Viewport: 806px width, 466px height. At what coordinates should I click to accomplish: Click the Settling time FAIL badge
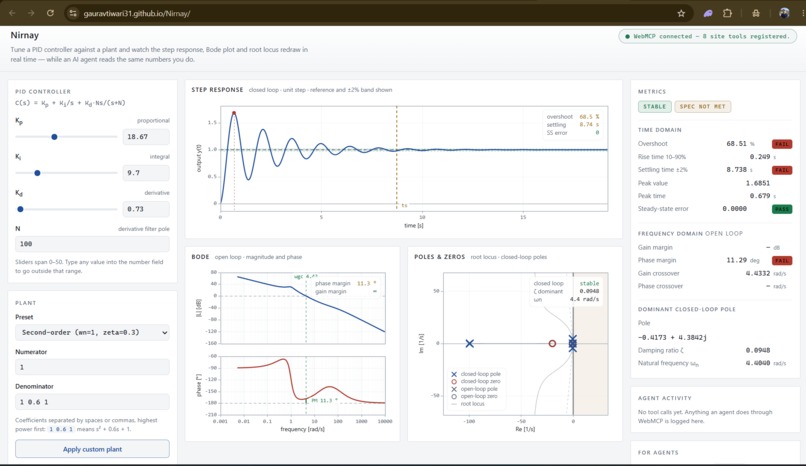pos(782,170)
